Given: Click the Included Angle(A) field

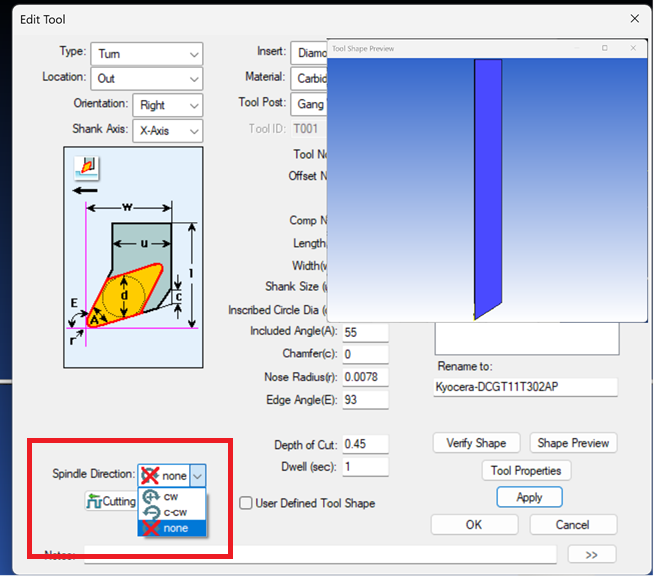Looking at the screenshot, I should (x=365, y=332).
